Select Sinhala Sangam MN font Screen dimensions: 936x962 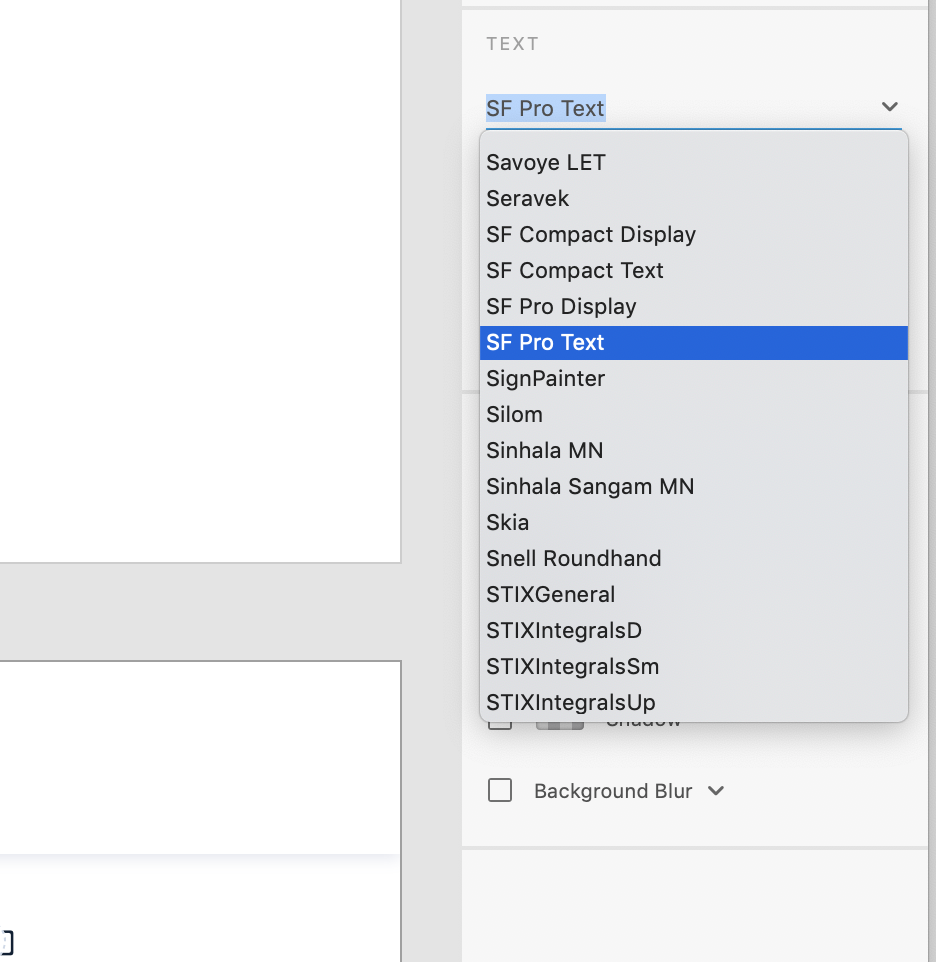[x=590, y=486]
